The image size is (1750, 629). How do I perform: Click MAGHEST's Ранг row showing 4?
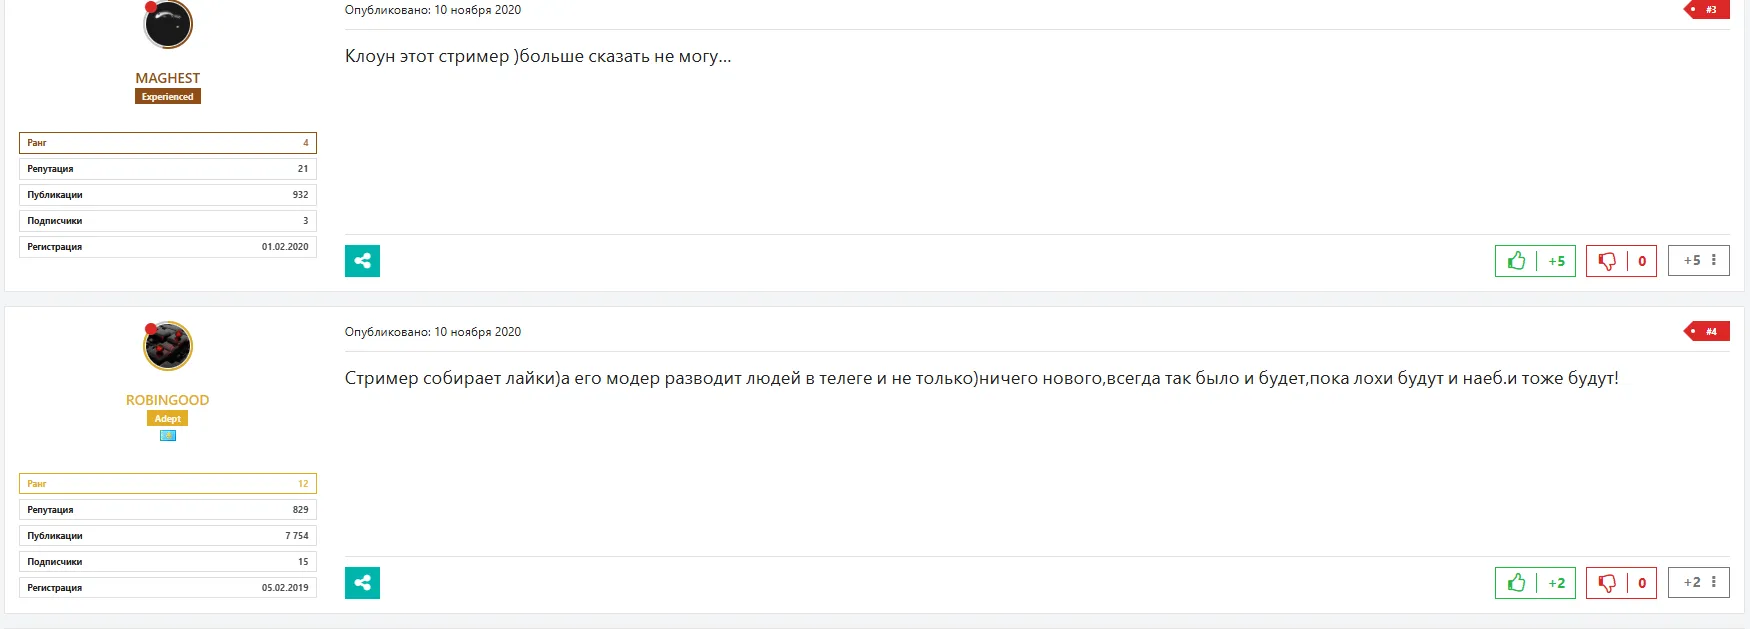click(x=168, y=143)
